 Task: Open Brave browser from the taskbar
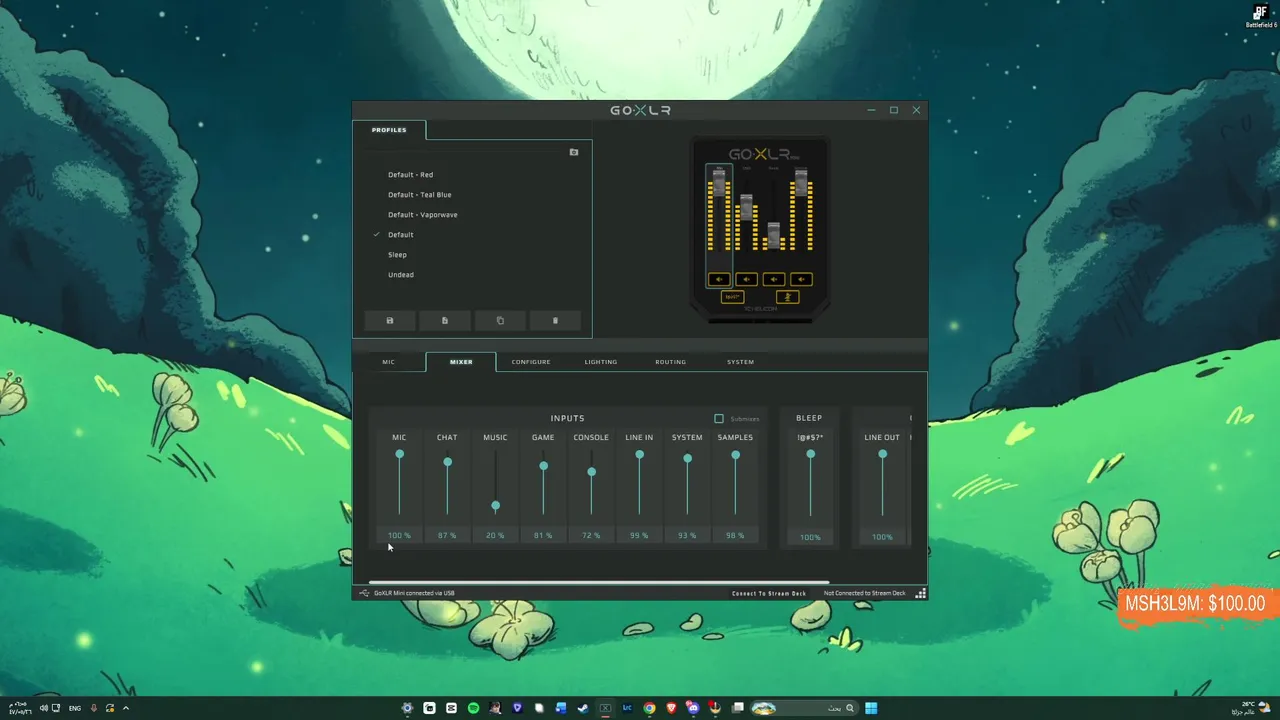[671, 708]
